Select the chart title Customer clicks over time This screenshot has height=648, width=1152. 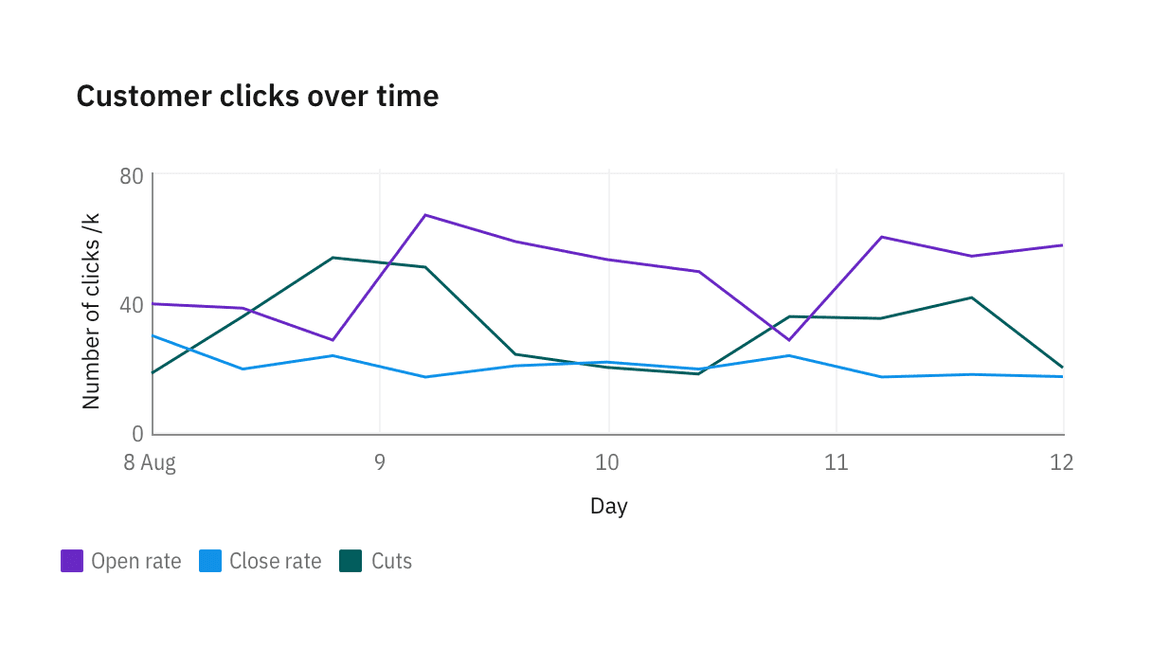[x=257, y=96]
